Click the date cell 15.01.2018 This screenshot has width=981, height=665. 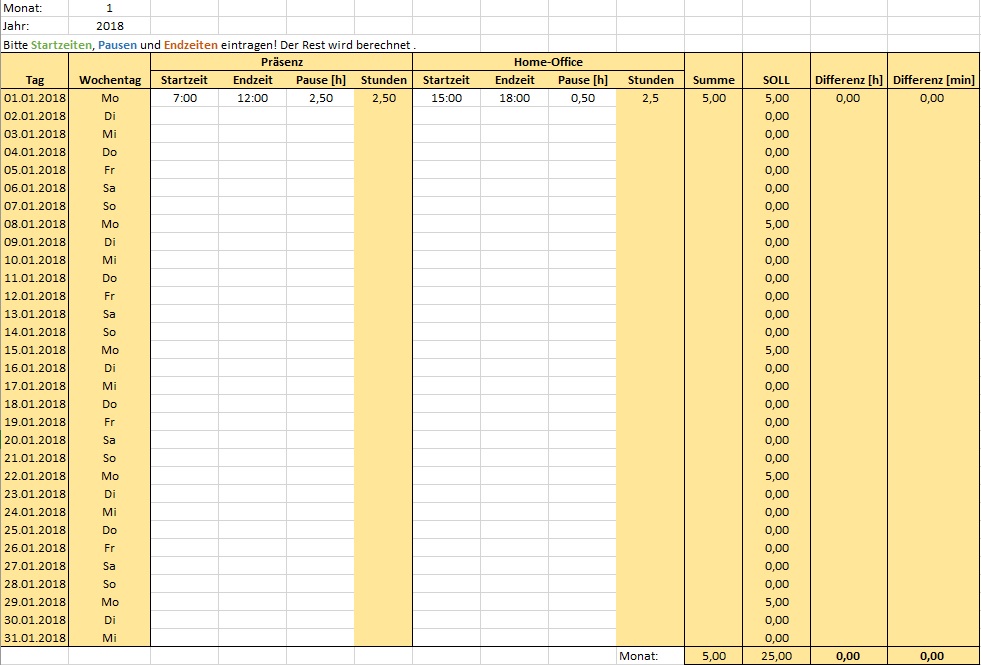[x=34, y=350]
